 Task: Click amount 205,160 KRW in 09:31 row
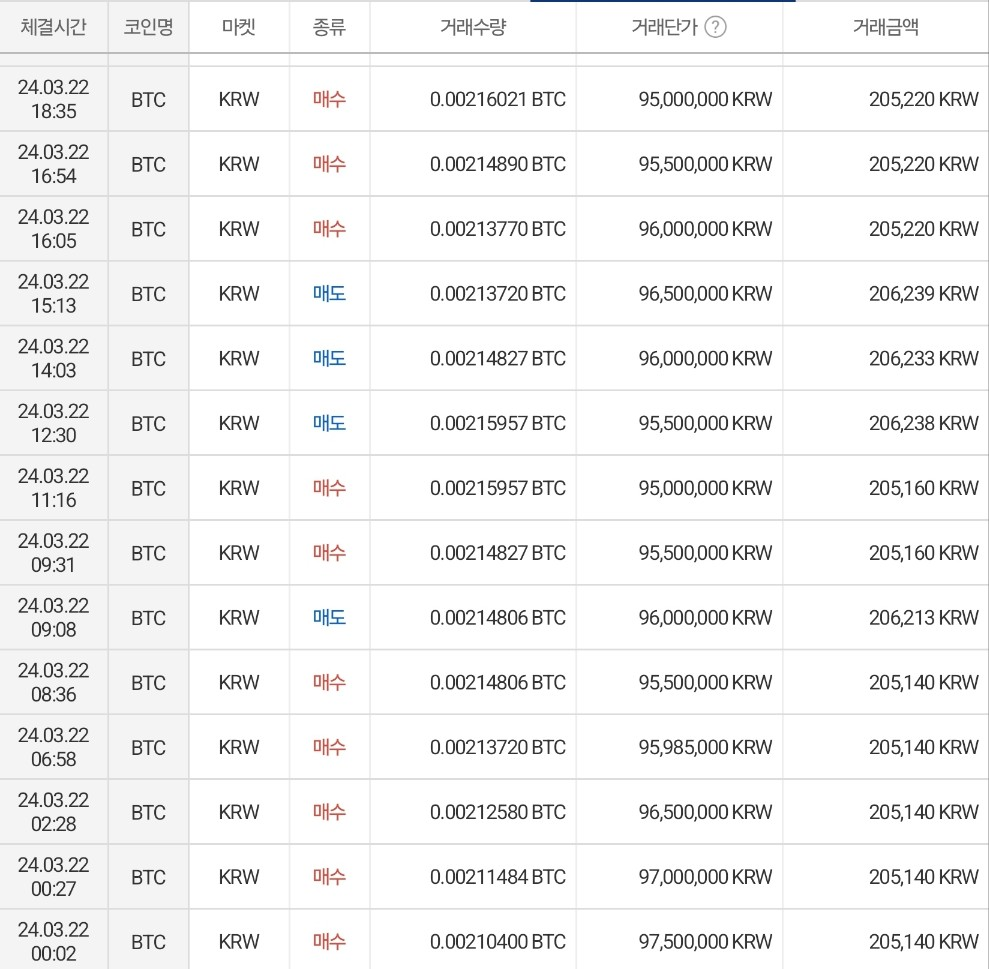(x=924, y=553)
